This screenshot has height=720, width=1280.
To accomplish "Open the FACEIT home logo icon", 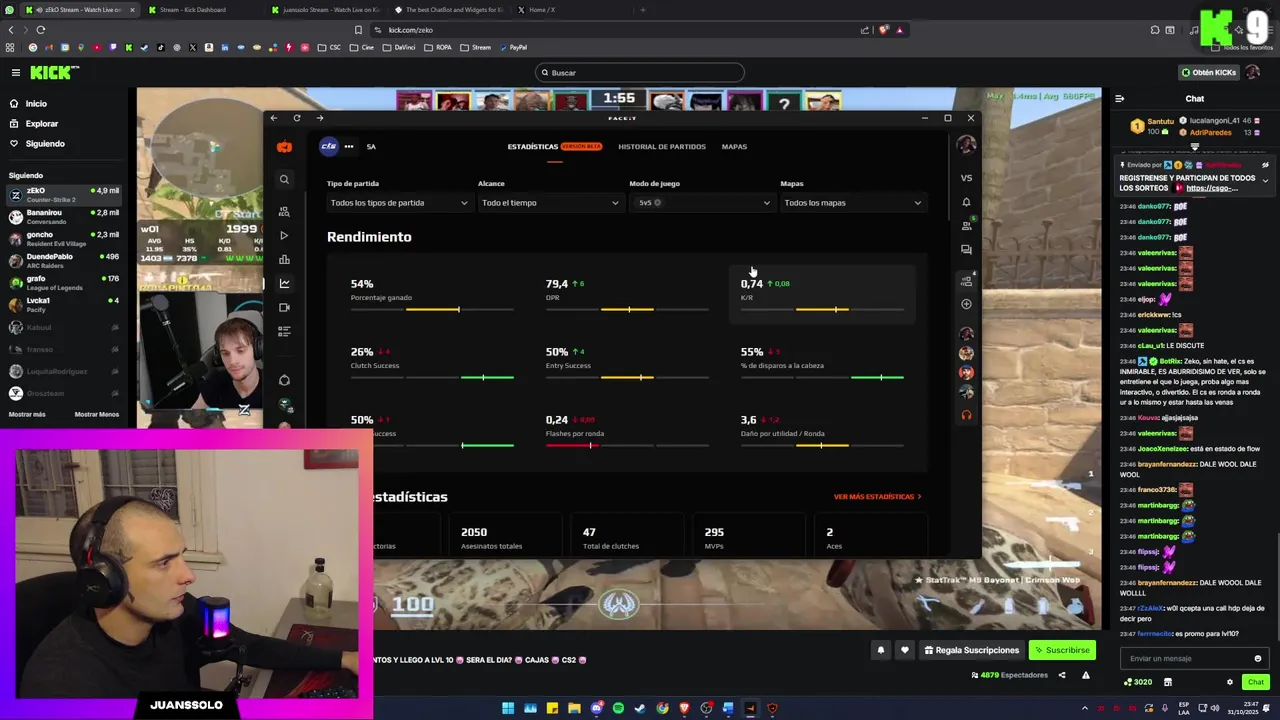I will click(284, 147).
